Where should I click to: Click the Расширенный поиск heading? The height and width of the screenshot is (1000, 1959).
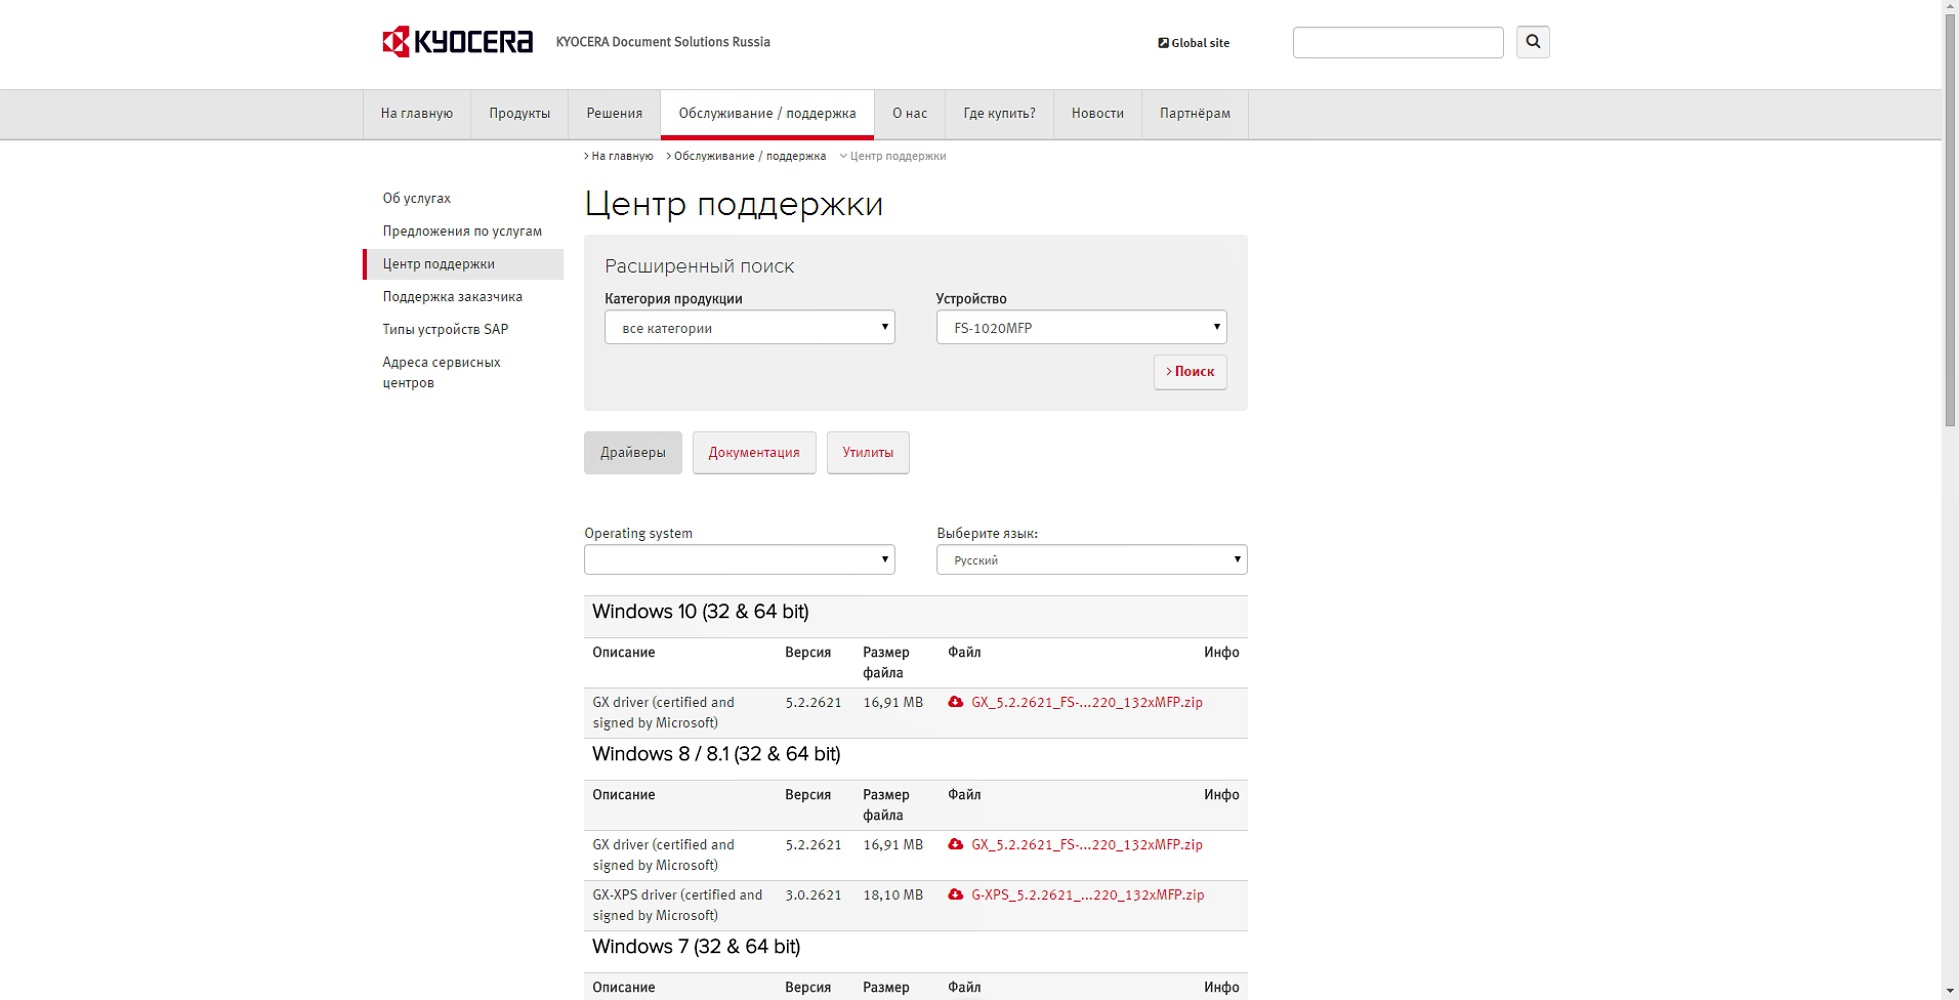coord(699,266)
